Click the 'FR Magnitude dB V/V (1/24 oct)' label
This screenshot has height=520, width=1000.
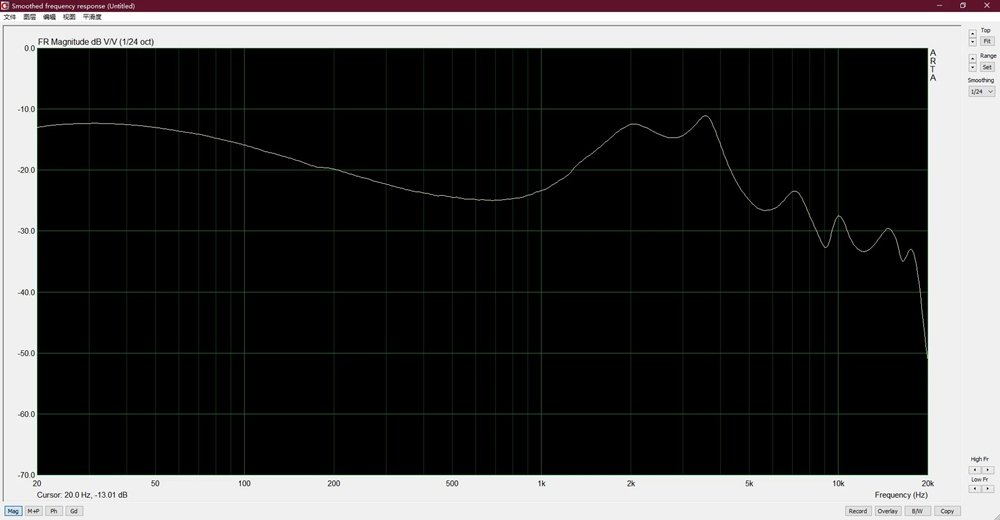[96, 42]
